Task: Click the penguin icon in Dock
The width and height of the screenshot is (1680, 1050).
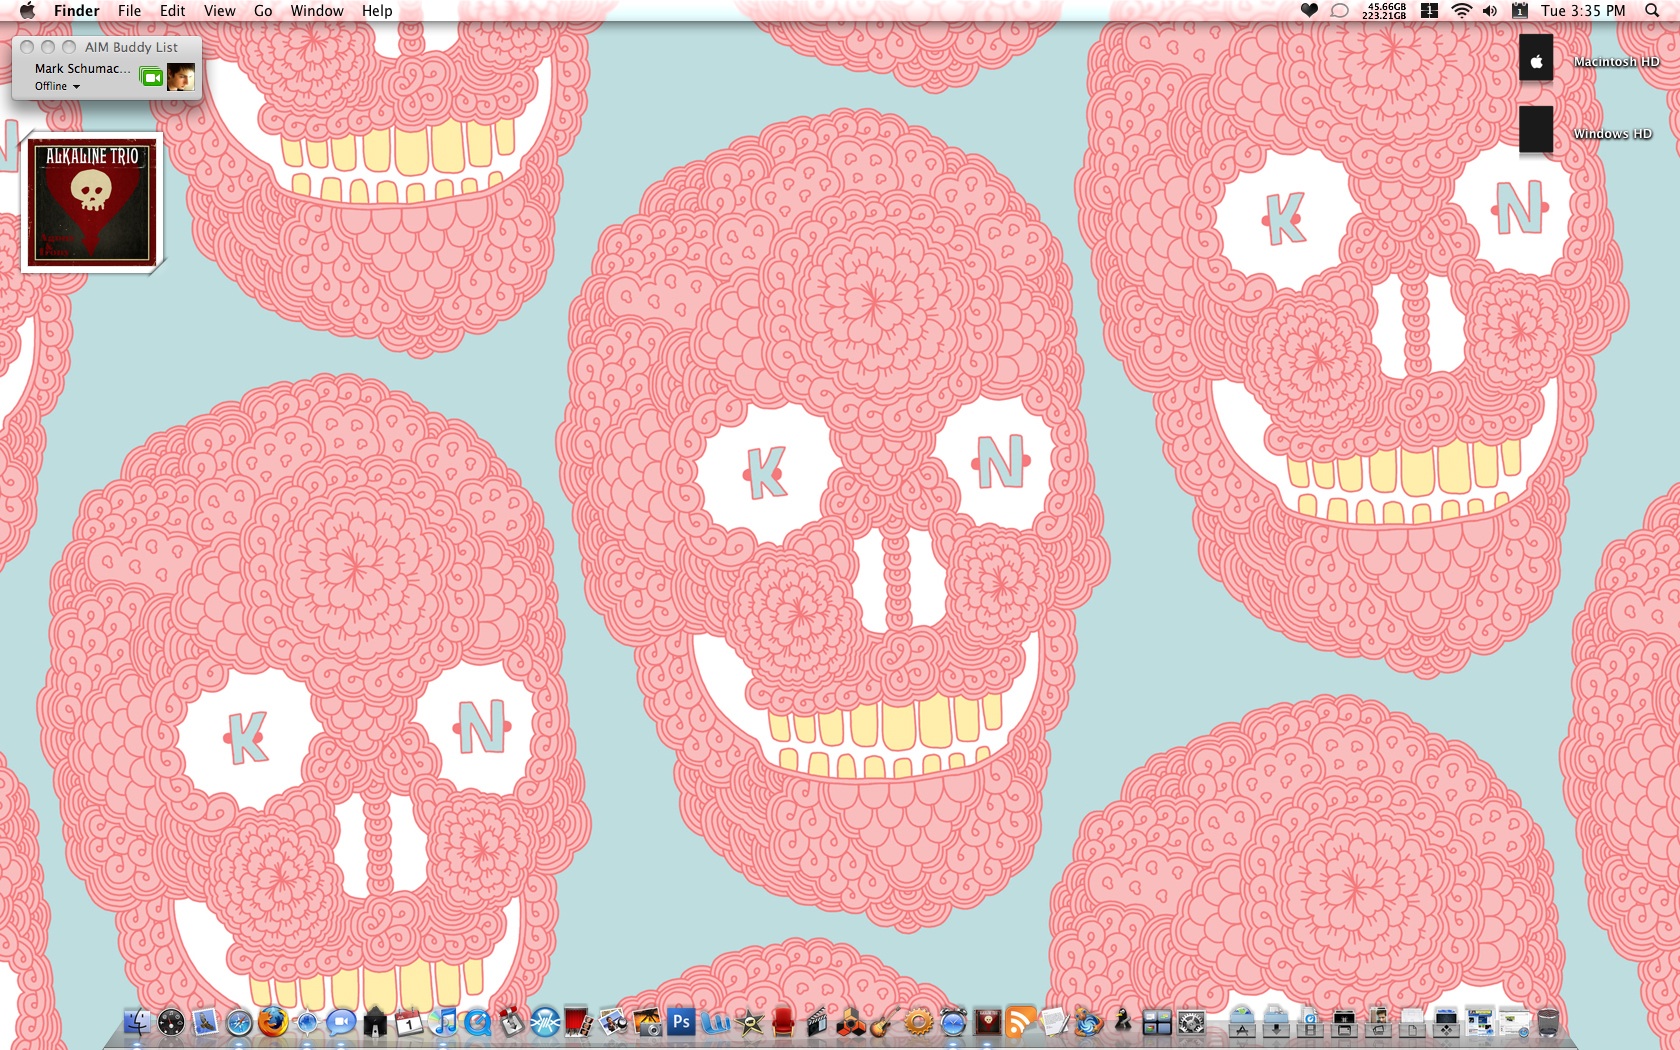Action: point(1123,1022)
